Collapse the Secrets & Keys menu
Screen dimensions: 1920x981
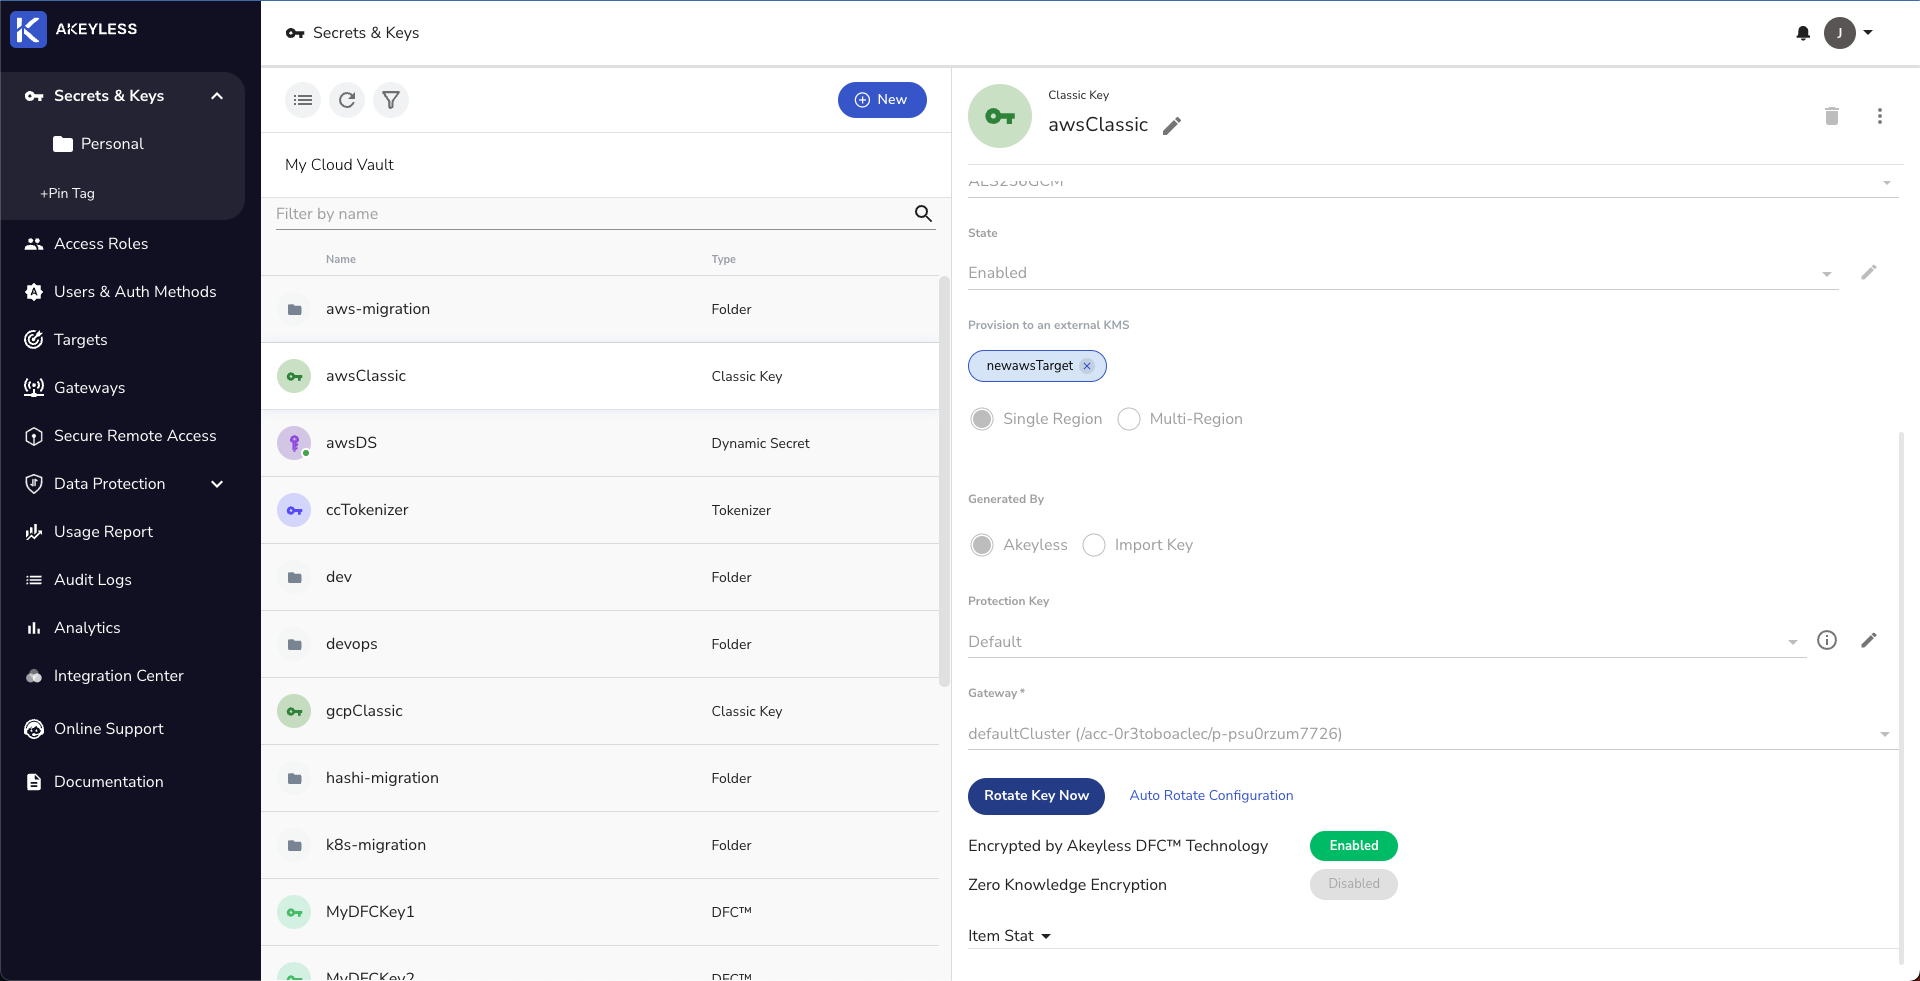[217, 96]
